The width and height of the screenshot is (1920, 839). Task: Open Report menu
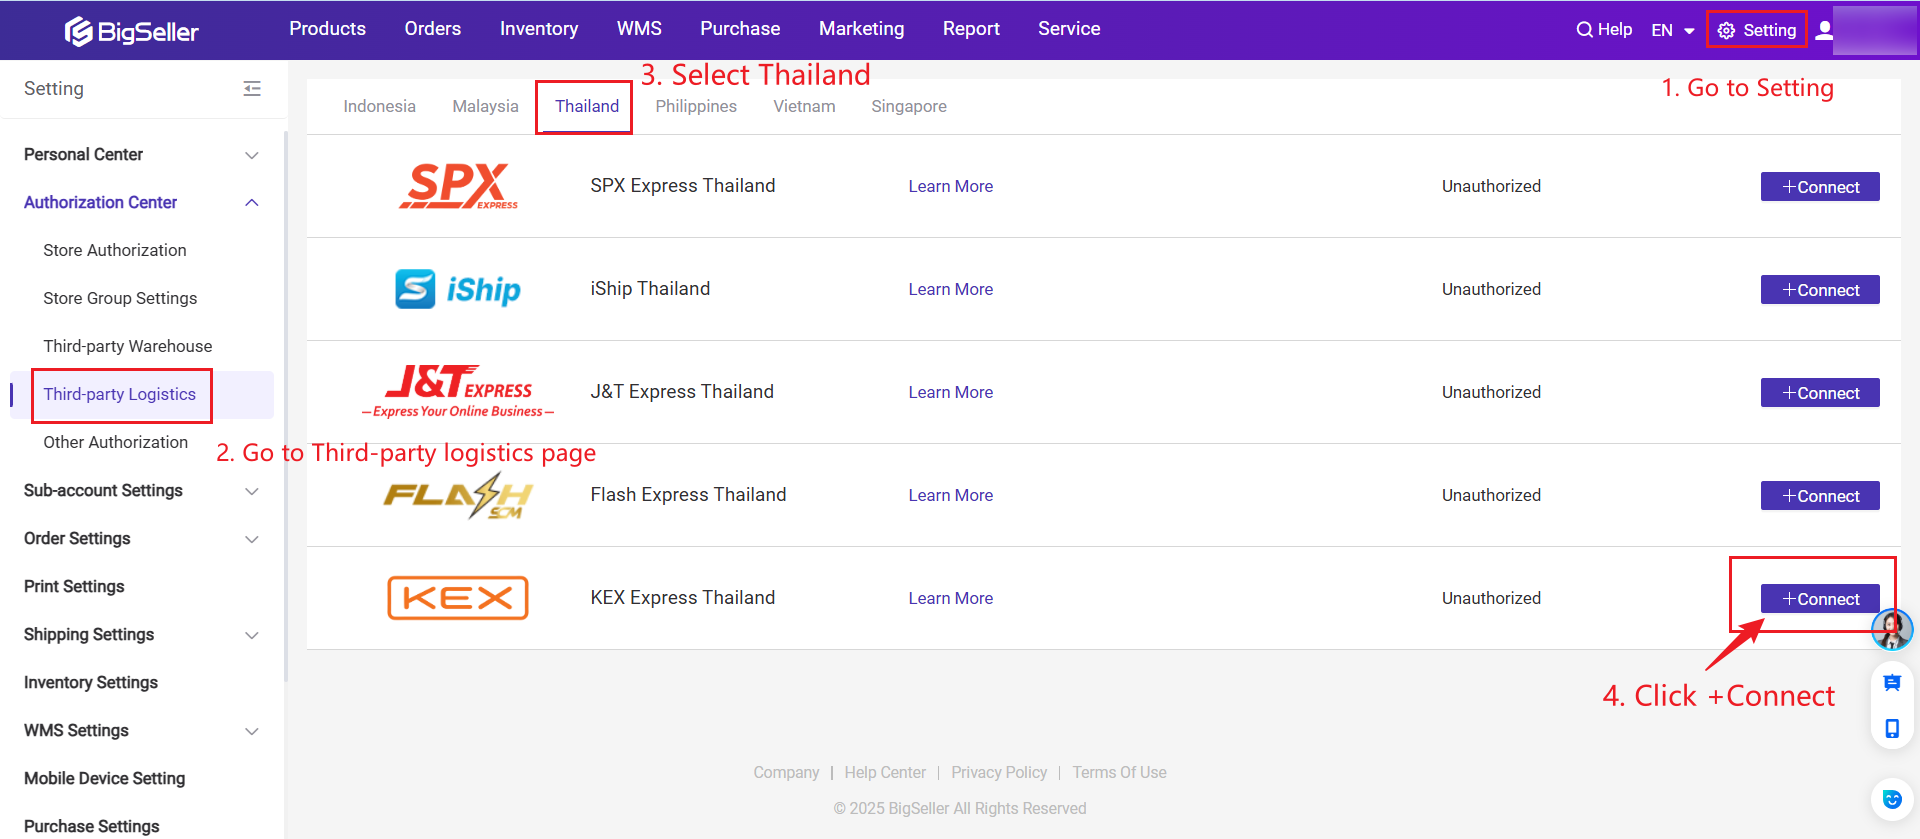tap(971, 29)
